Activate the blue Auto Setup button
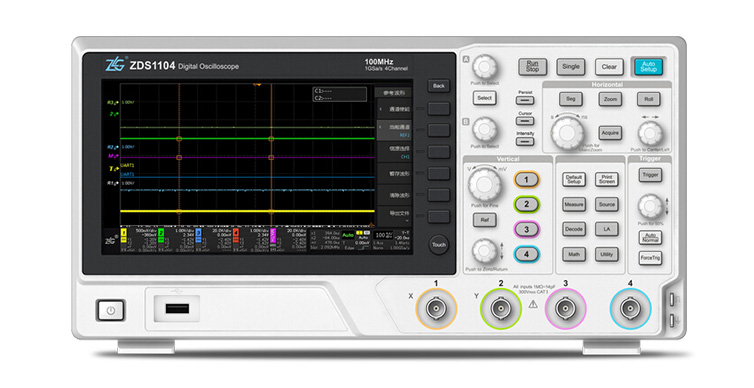Viewport: 754px width, 388px height. [648, 67]
